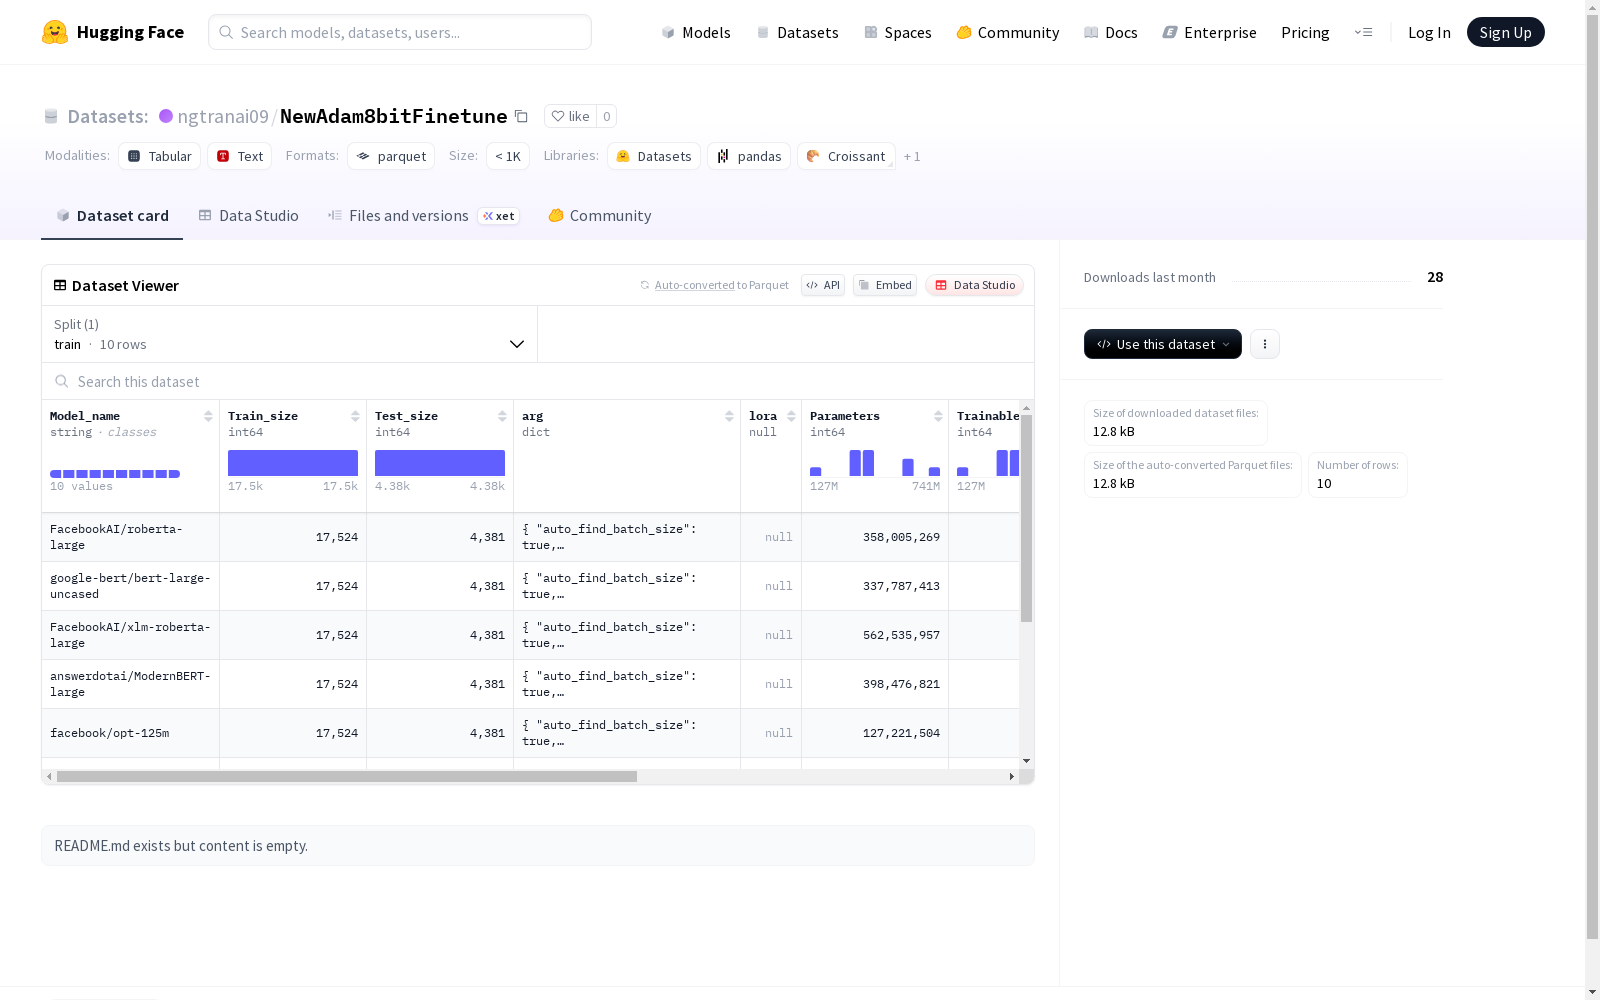Open the Use this dataset dropdown
The image size is (1600, 1000).
point(1163,344)
